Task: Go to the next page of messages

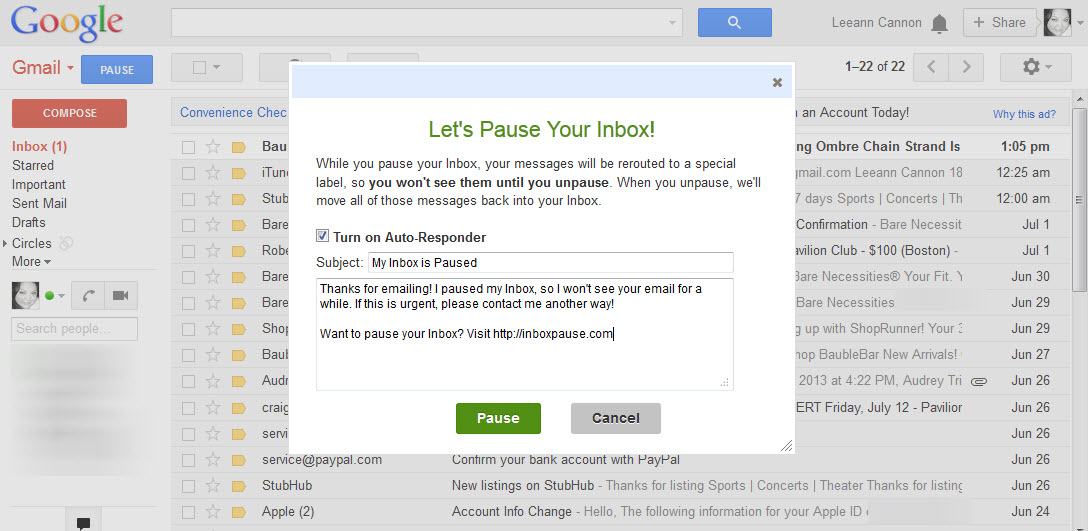Action: [x=967, y=67]
